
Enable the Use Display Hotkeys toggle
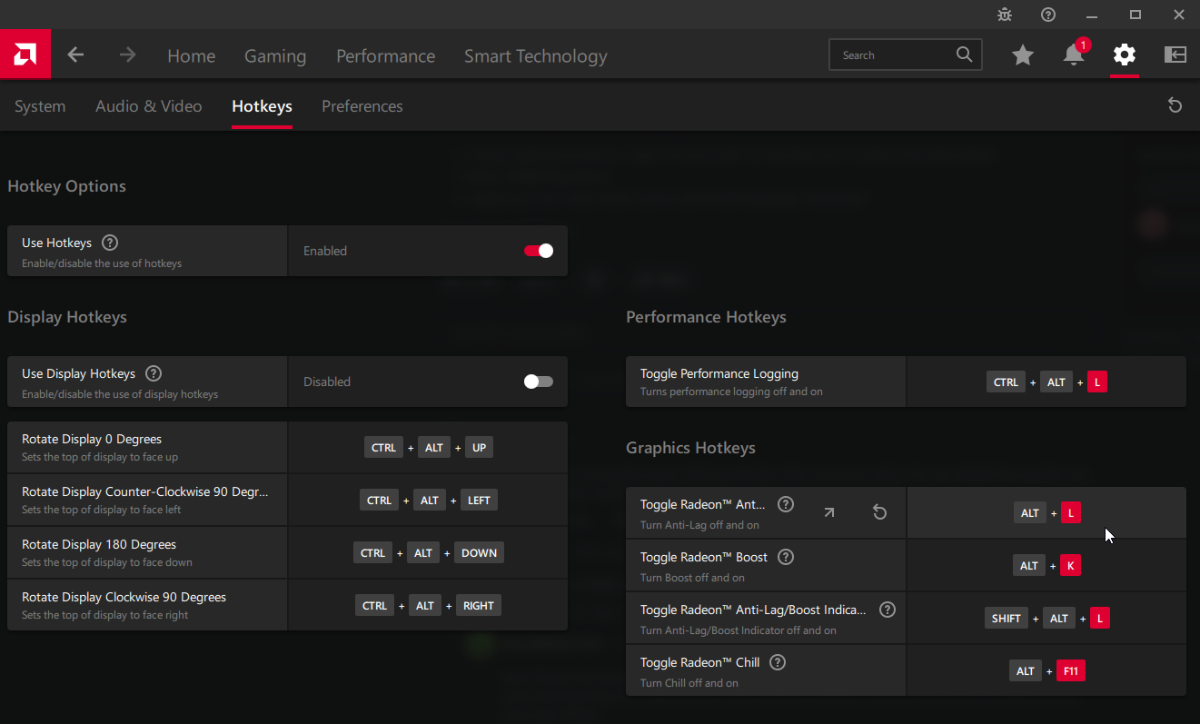[538, 381]
